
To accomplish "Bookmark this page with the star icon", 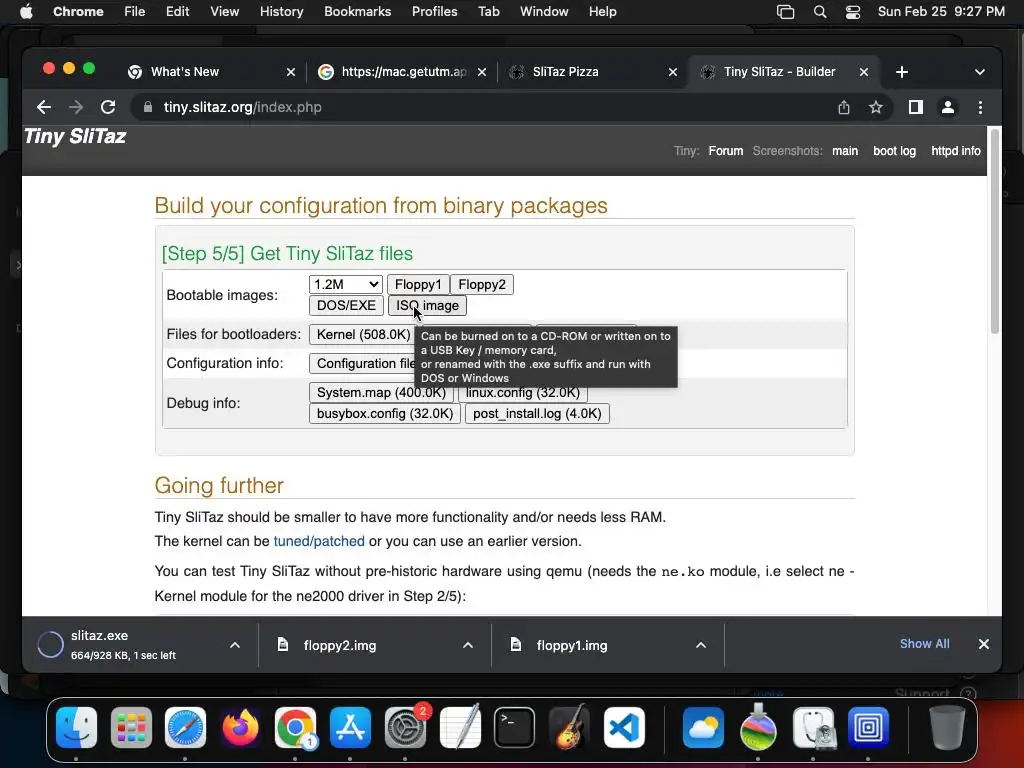I will 876,107.
